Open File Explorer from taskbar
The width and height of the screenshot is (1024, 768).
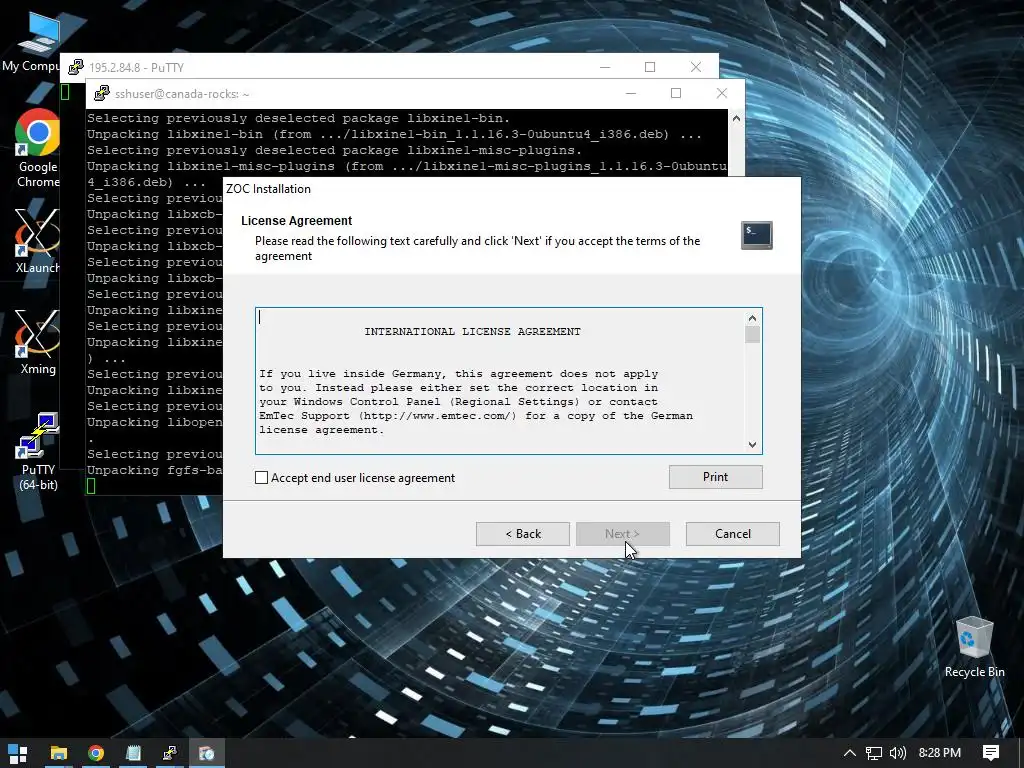tap(59, 753)
